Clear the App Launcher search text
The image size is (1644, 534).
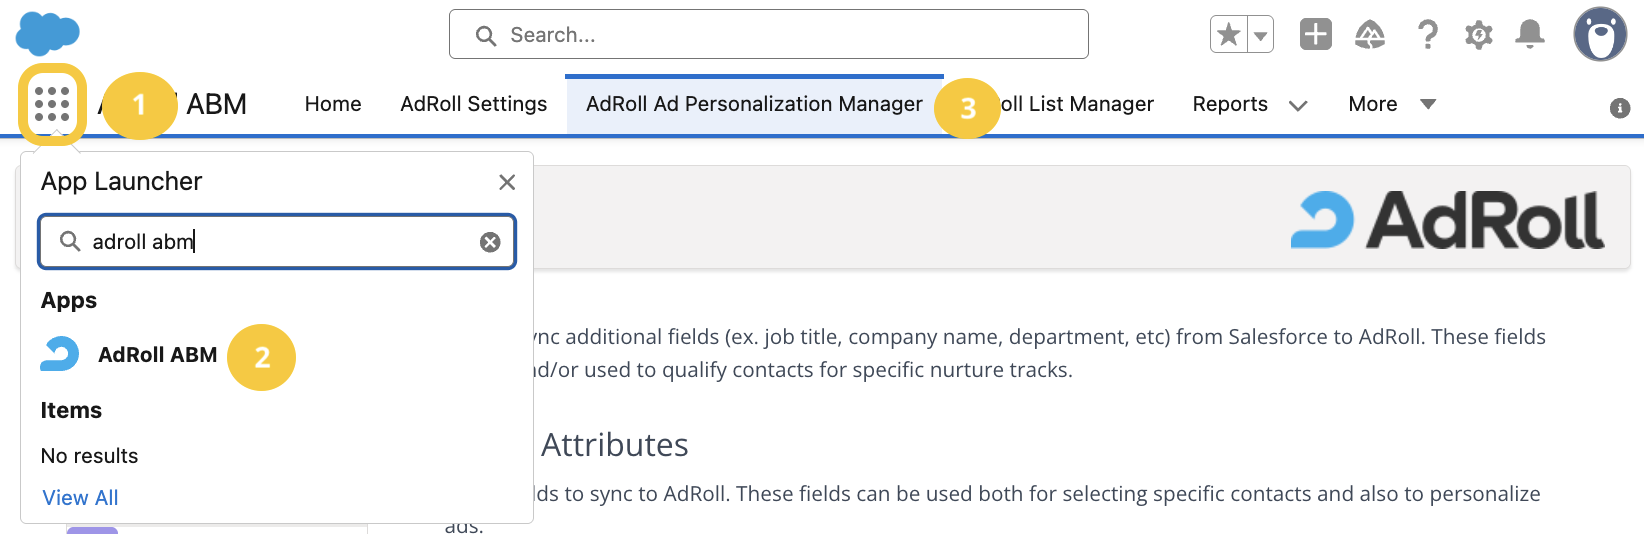(490, 242)
